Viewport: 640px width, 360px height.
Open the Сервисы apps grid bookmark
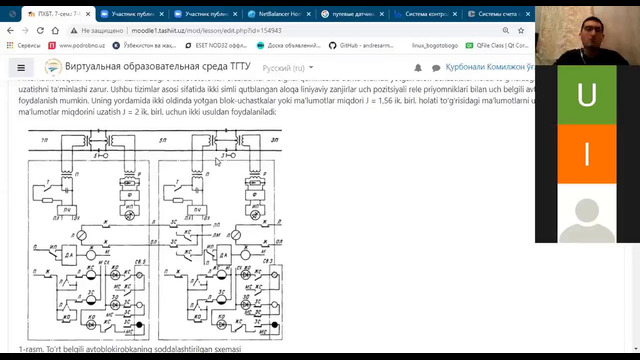pos(23,45)
